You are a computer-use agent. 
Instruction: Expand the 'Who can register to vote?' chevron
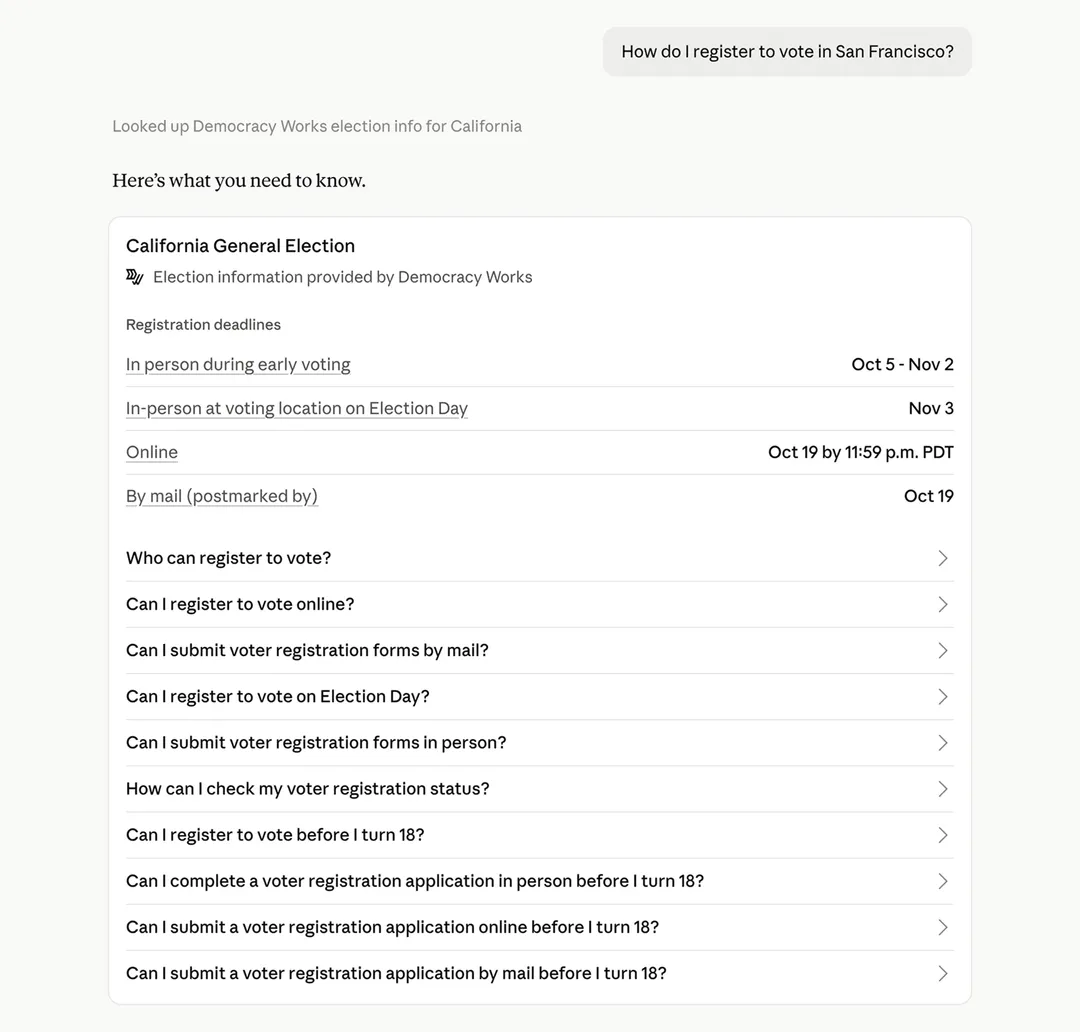943,558
